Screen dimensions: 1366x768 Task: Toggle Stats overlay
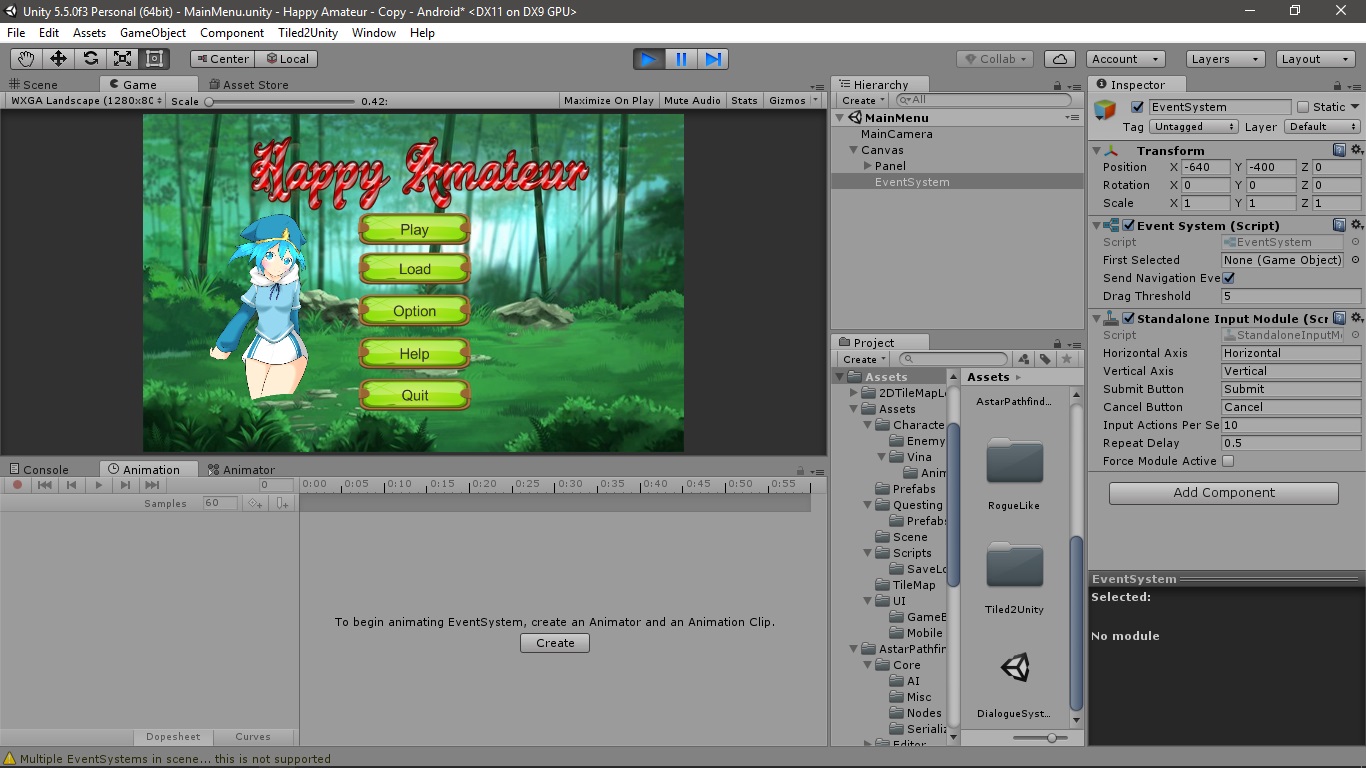click(x=744, y=100)
